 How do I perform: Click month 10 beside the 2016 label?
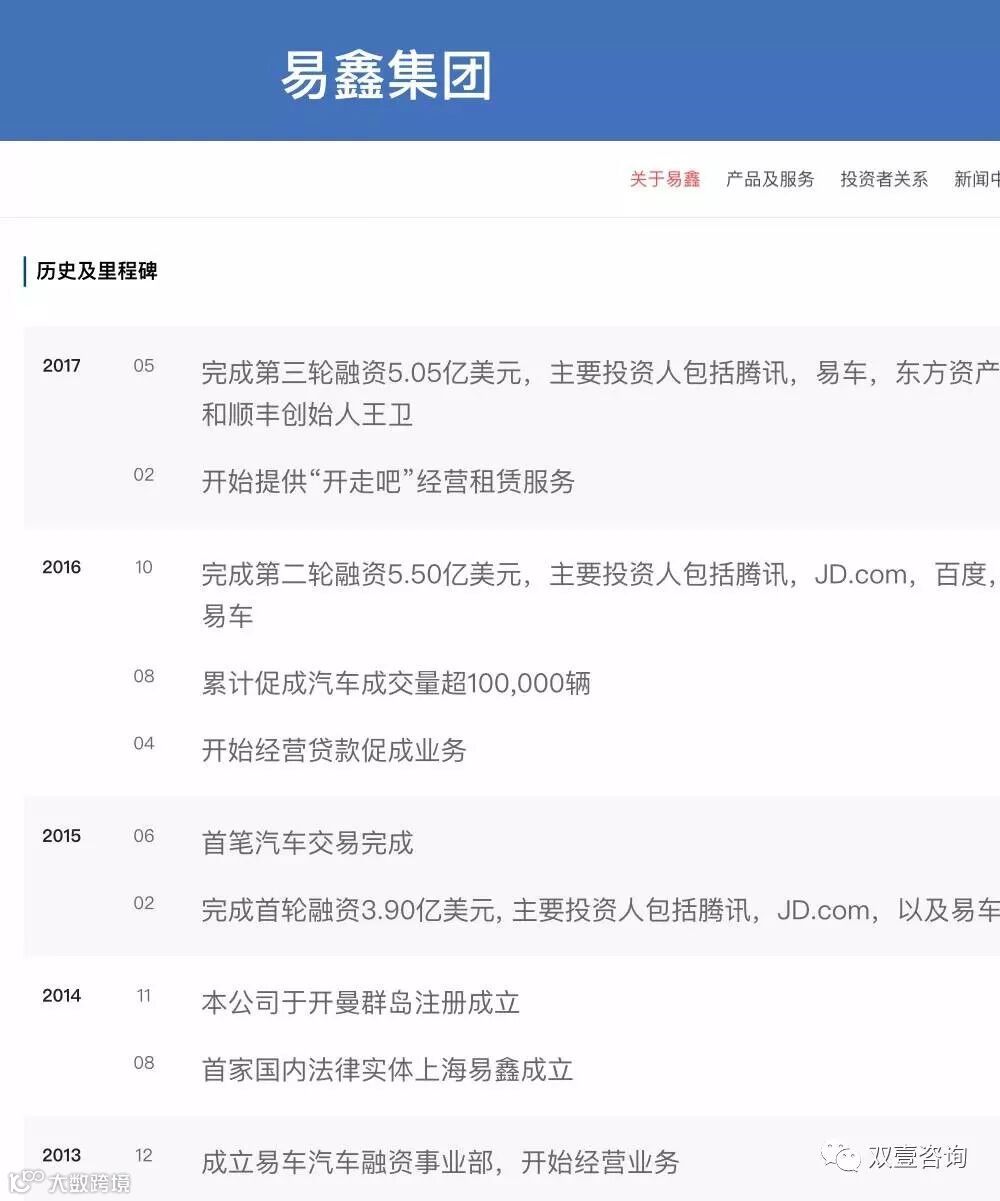(144, 568)
